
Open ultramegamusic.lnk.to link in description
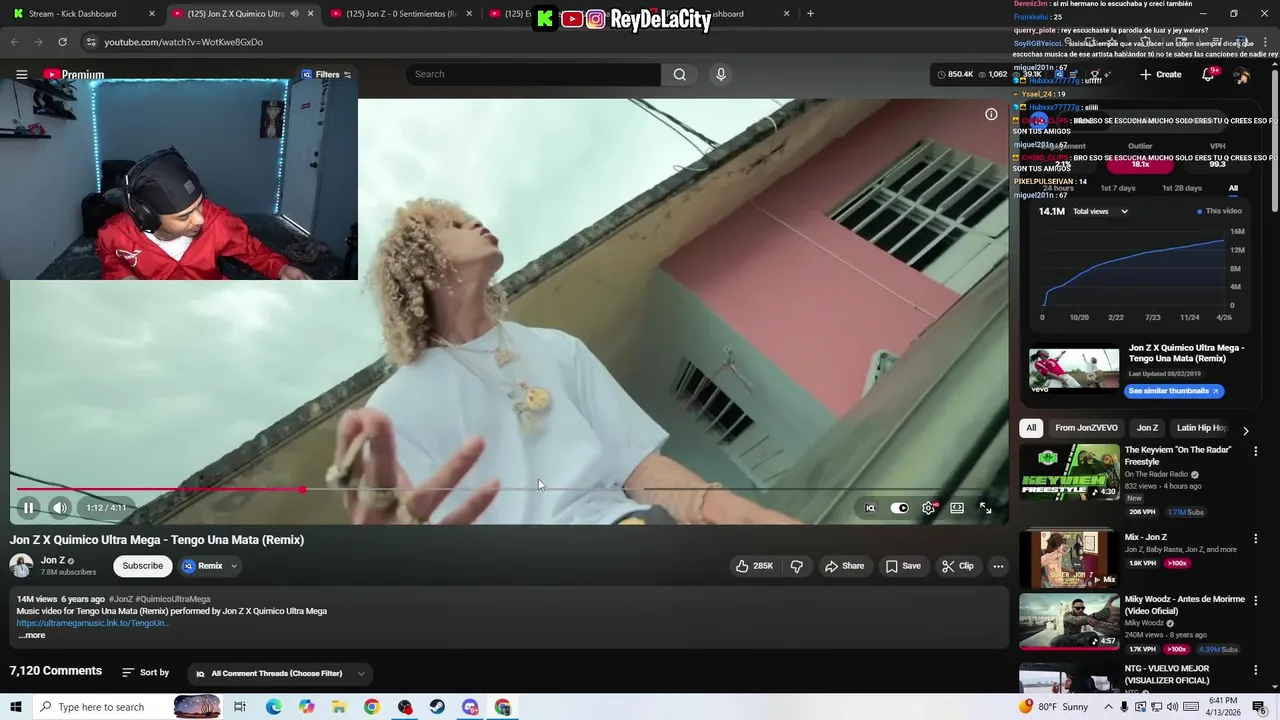[93, 623]
